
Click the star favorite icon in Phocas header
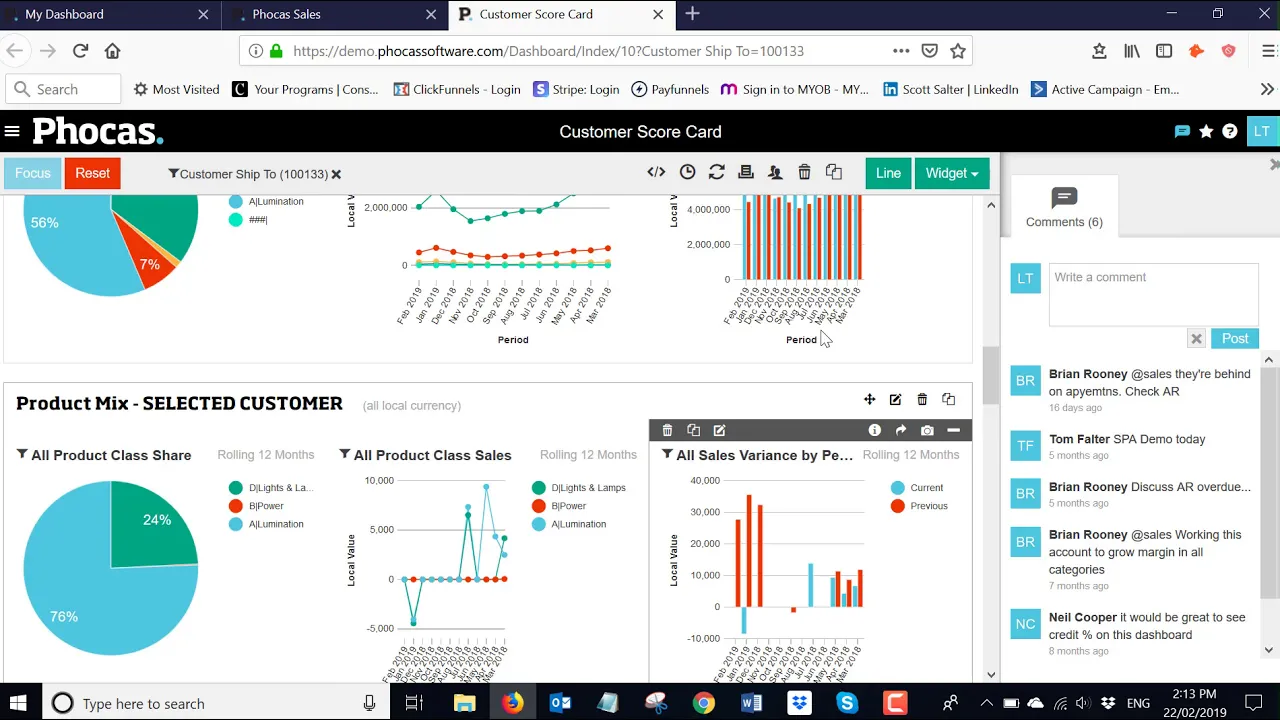[x=1206, y=131]
